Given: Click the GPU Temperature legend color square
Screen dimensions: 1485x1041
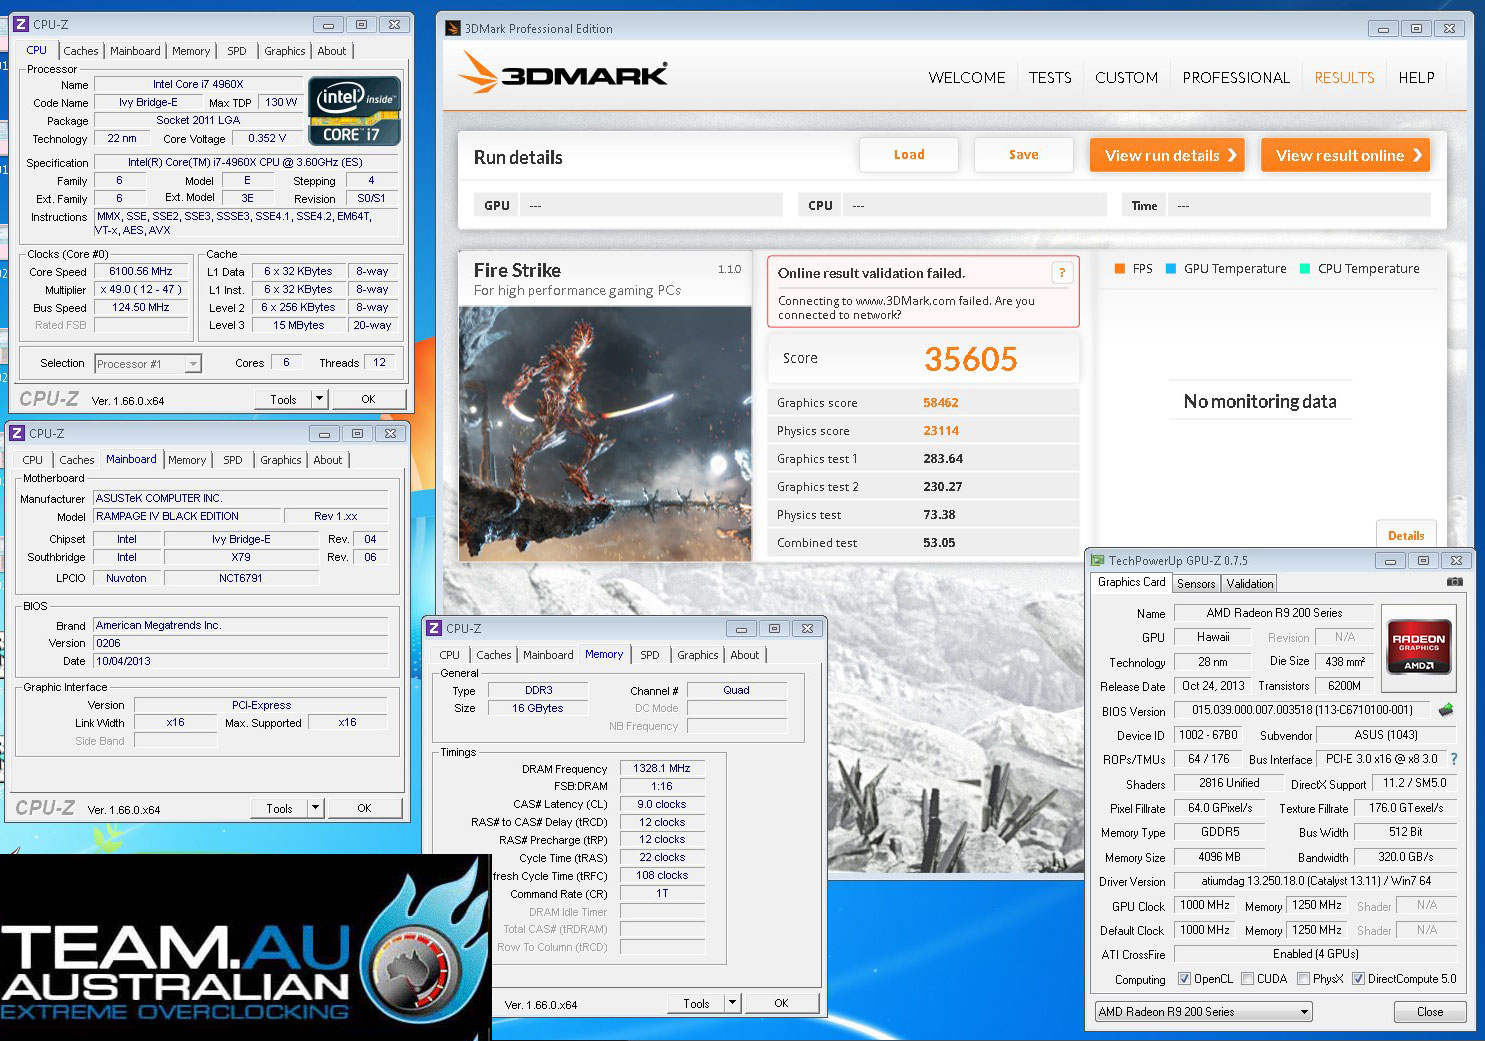Looking at the screenshot, I should (1170, 269).
